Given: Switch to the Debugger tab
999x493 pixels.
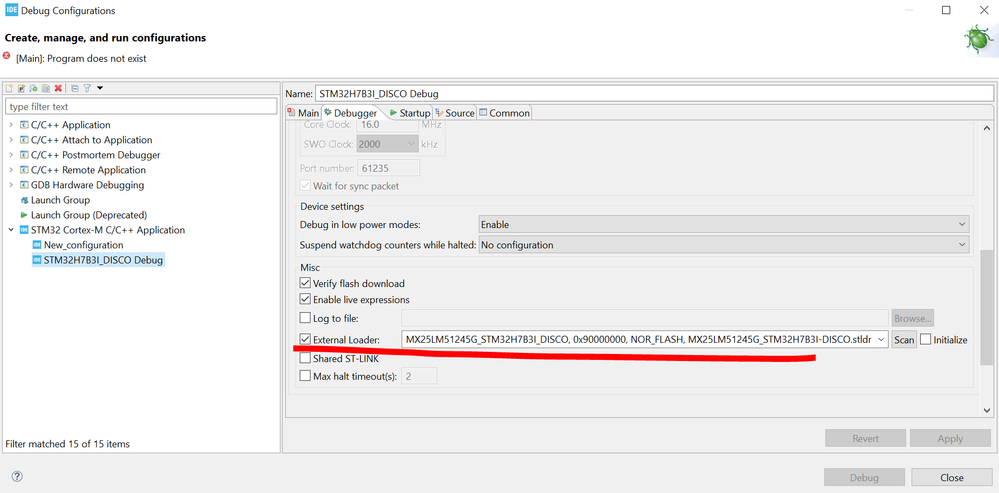Looking at the screenshot, I should pos(350,113).
